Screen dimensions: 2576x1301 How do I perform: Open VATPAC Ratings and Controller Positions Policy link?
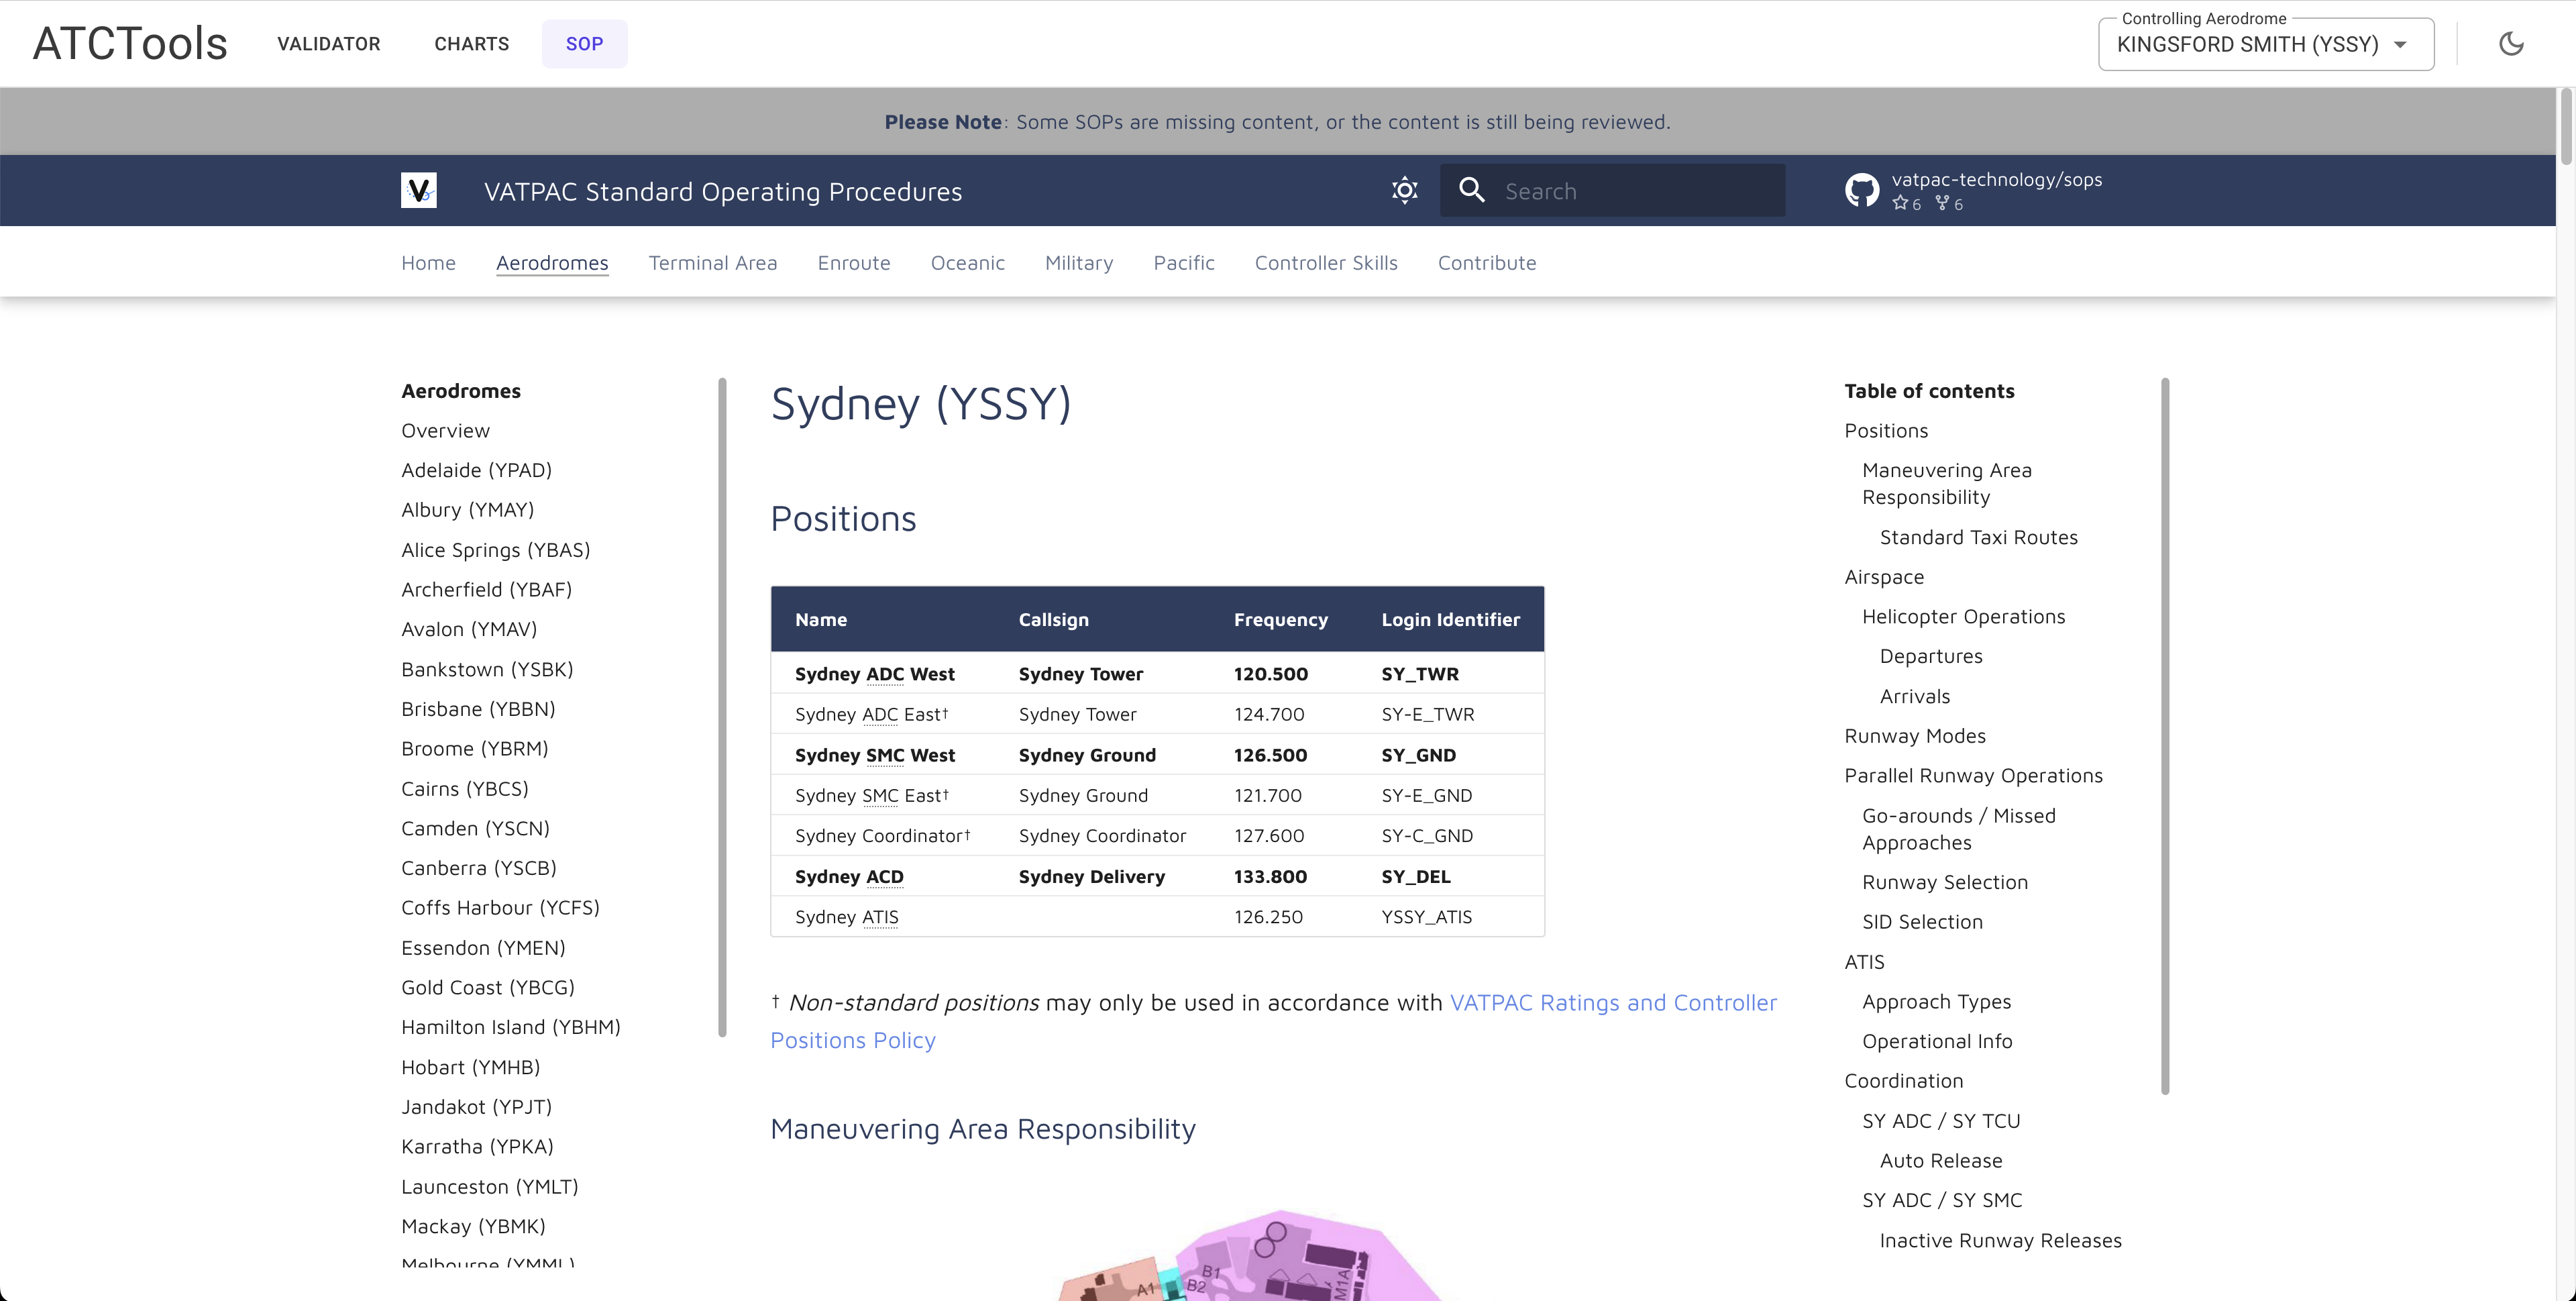pos(1612,1003)
